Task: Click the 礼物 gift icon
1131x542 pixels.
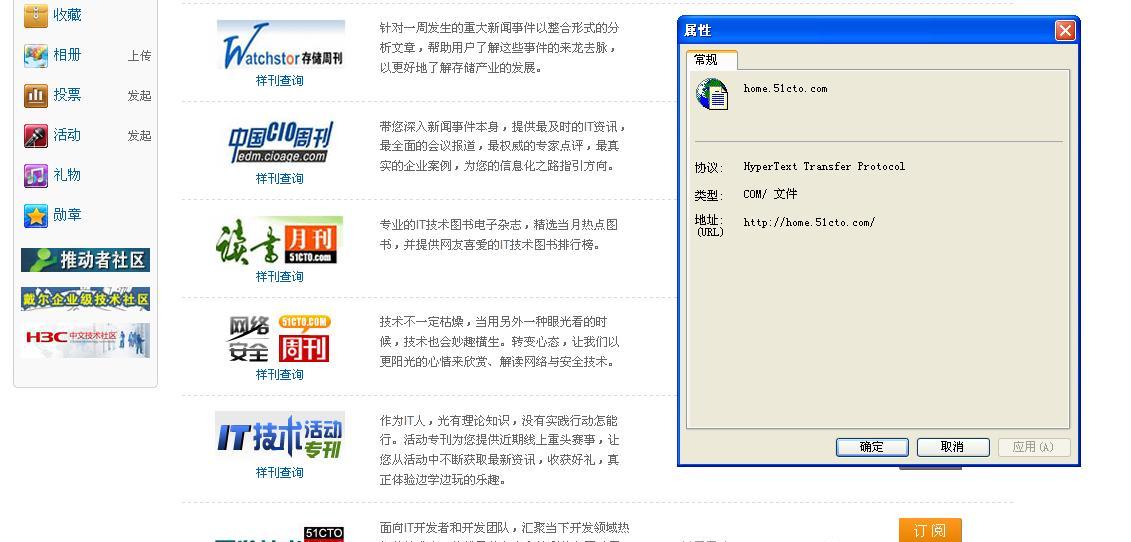Action: coord(35,175)
